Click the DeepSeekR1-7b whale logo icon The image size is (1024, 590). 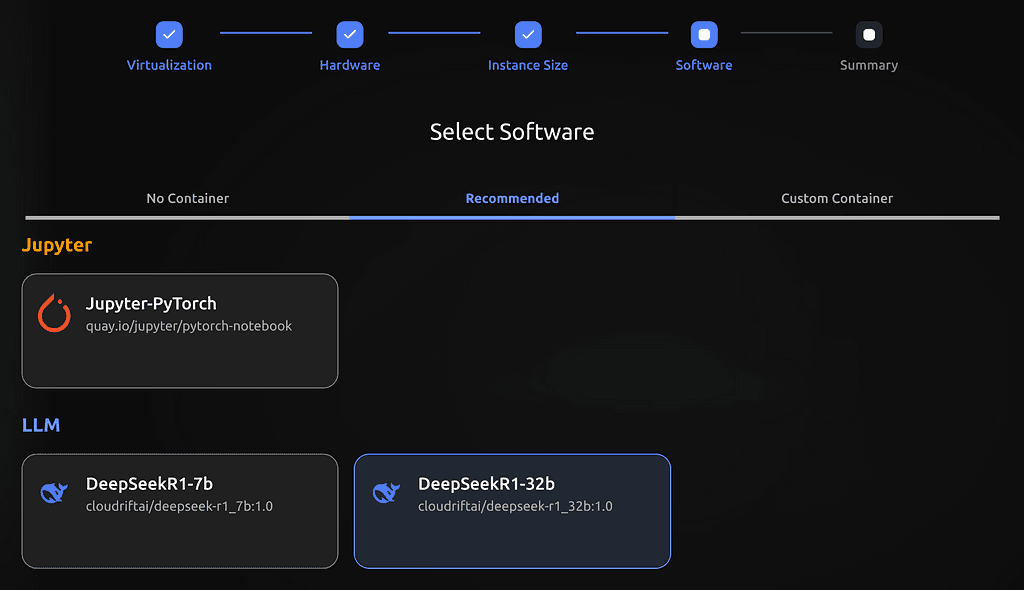54,492
